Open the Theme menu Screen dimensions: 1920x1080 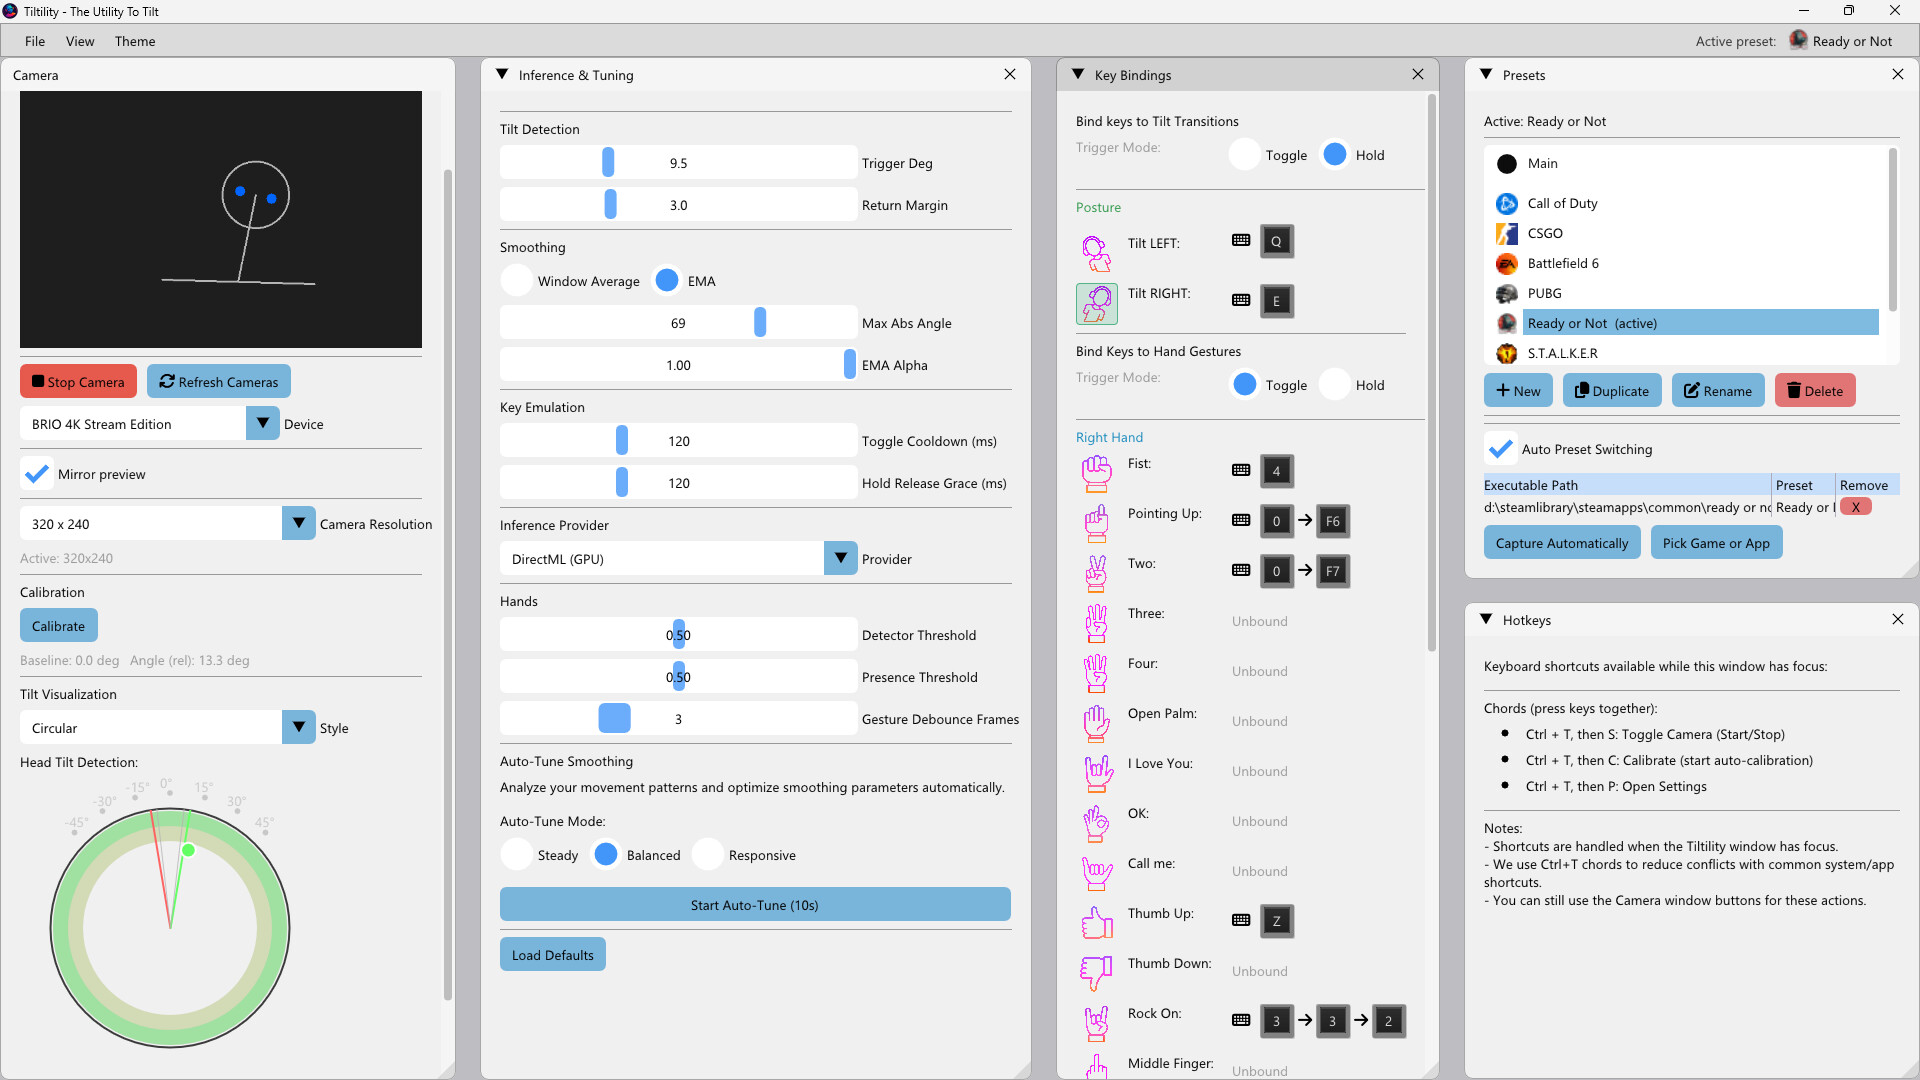(134, 41)
